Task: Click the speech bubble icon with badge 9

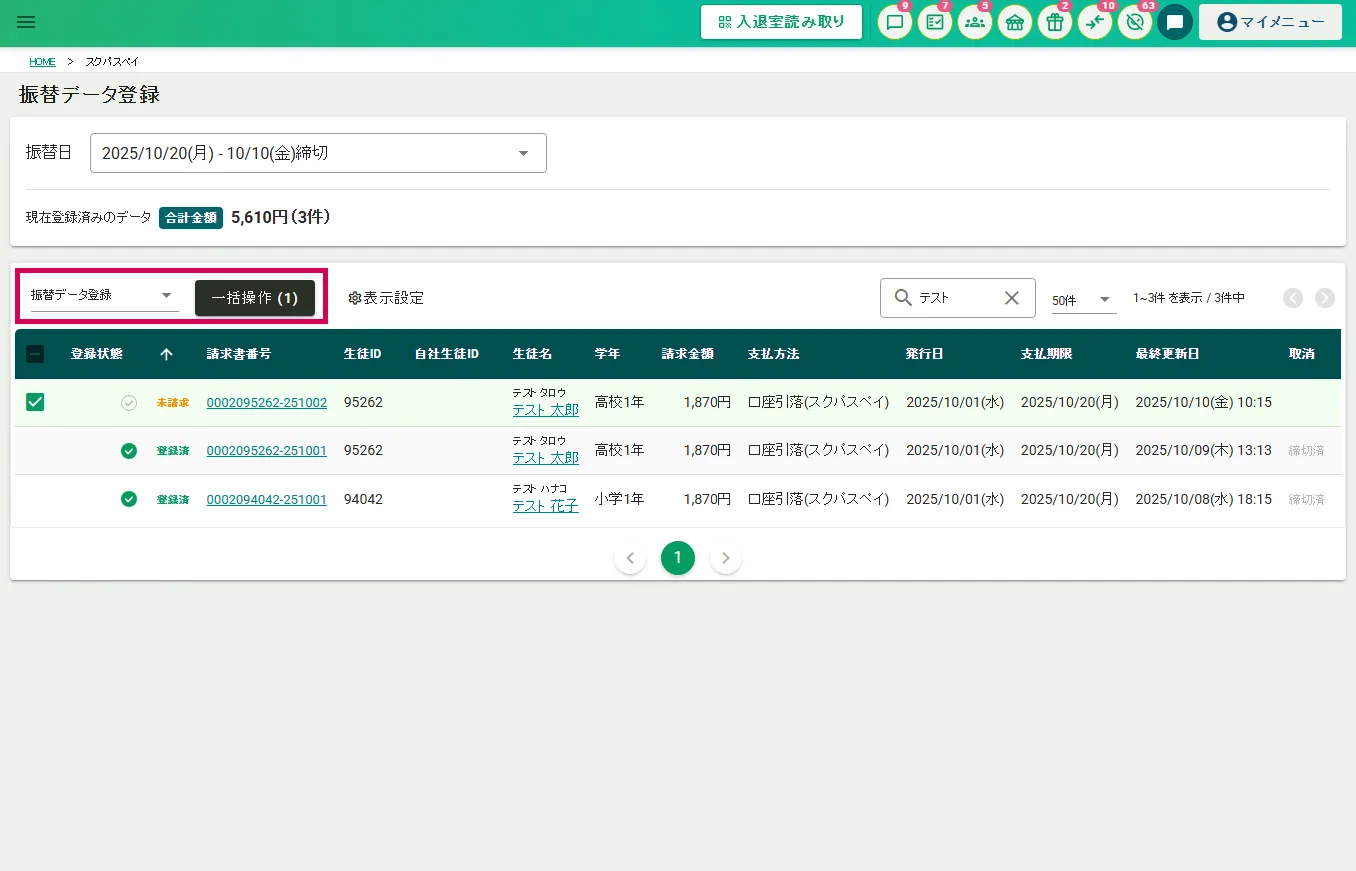Action: (895, 22)
